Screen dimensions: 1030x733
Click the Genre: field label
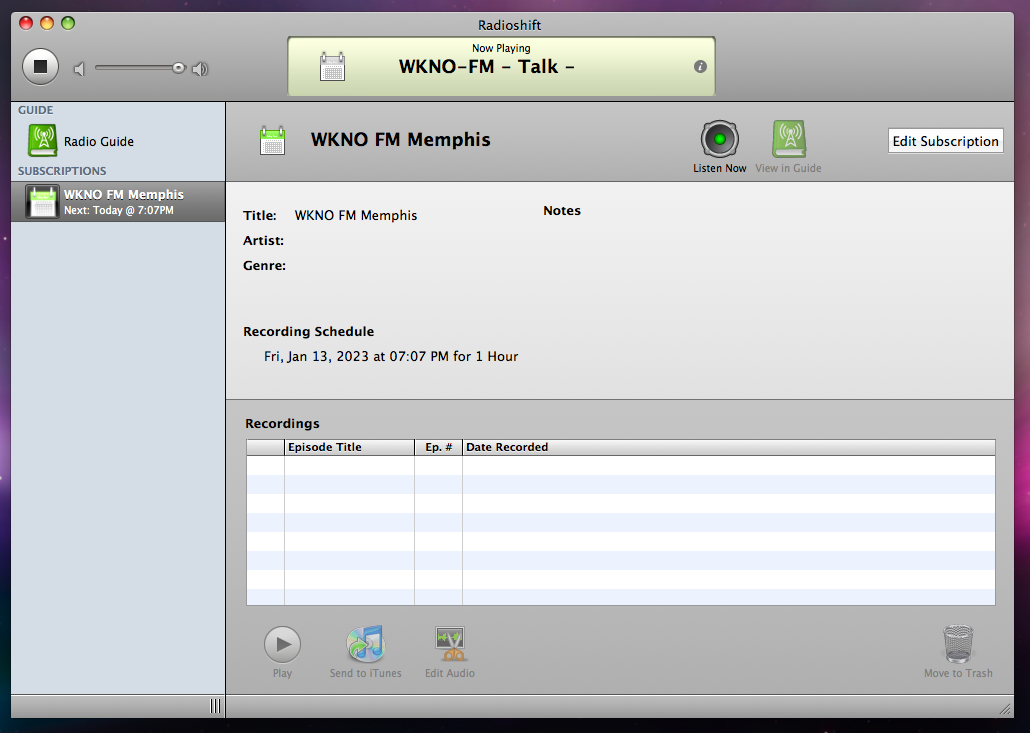pyautogui.click(x=265, y=266)
